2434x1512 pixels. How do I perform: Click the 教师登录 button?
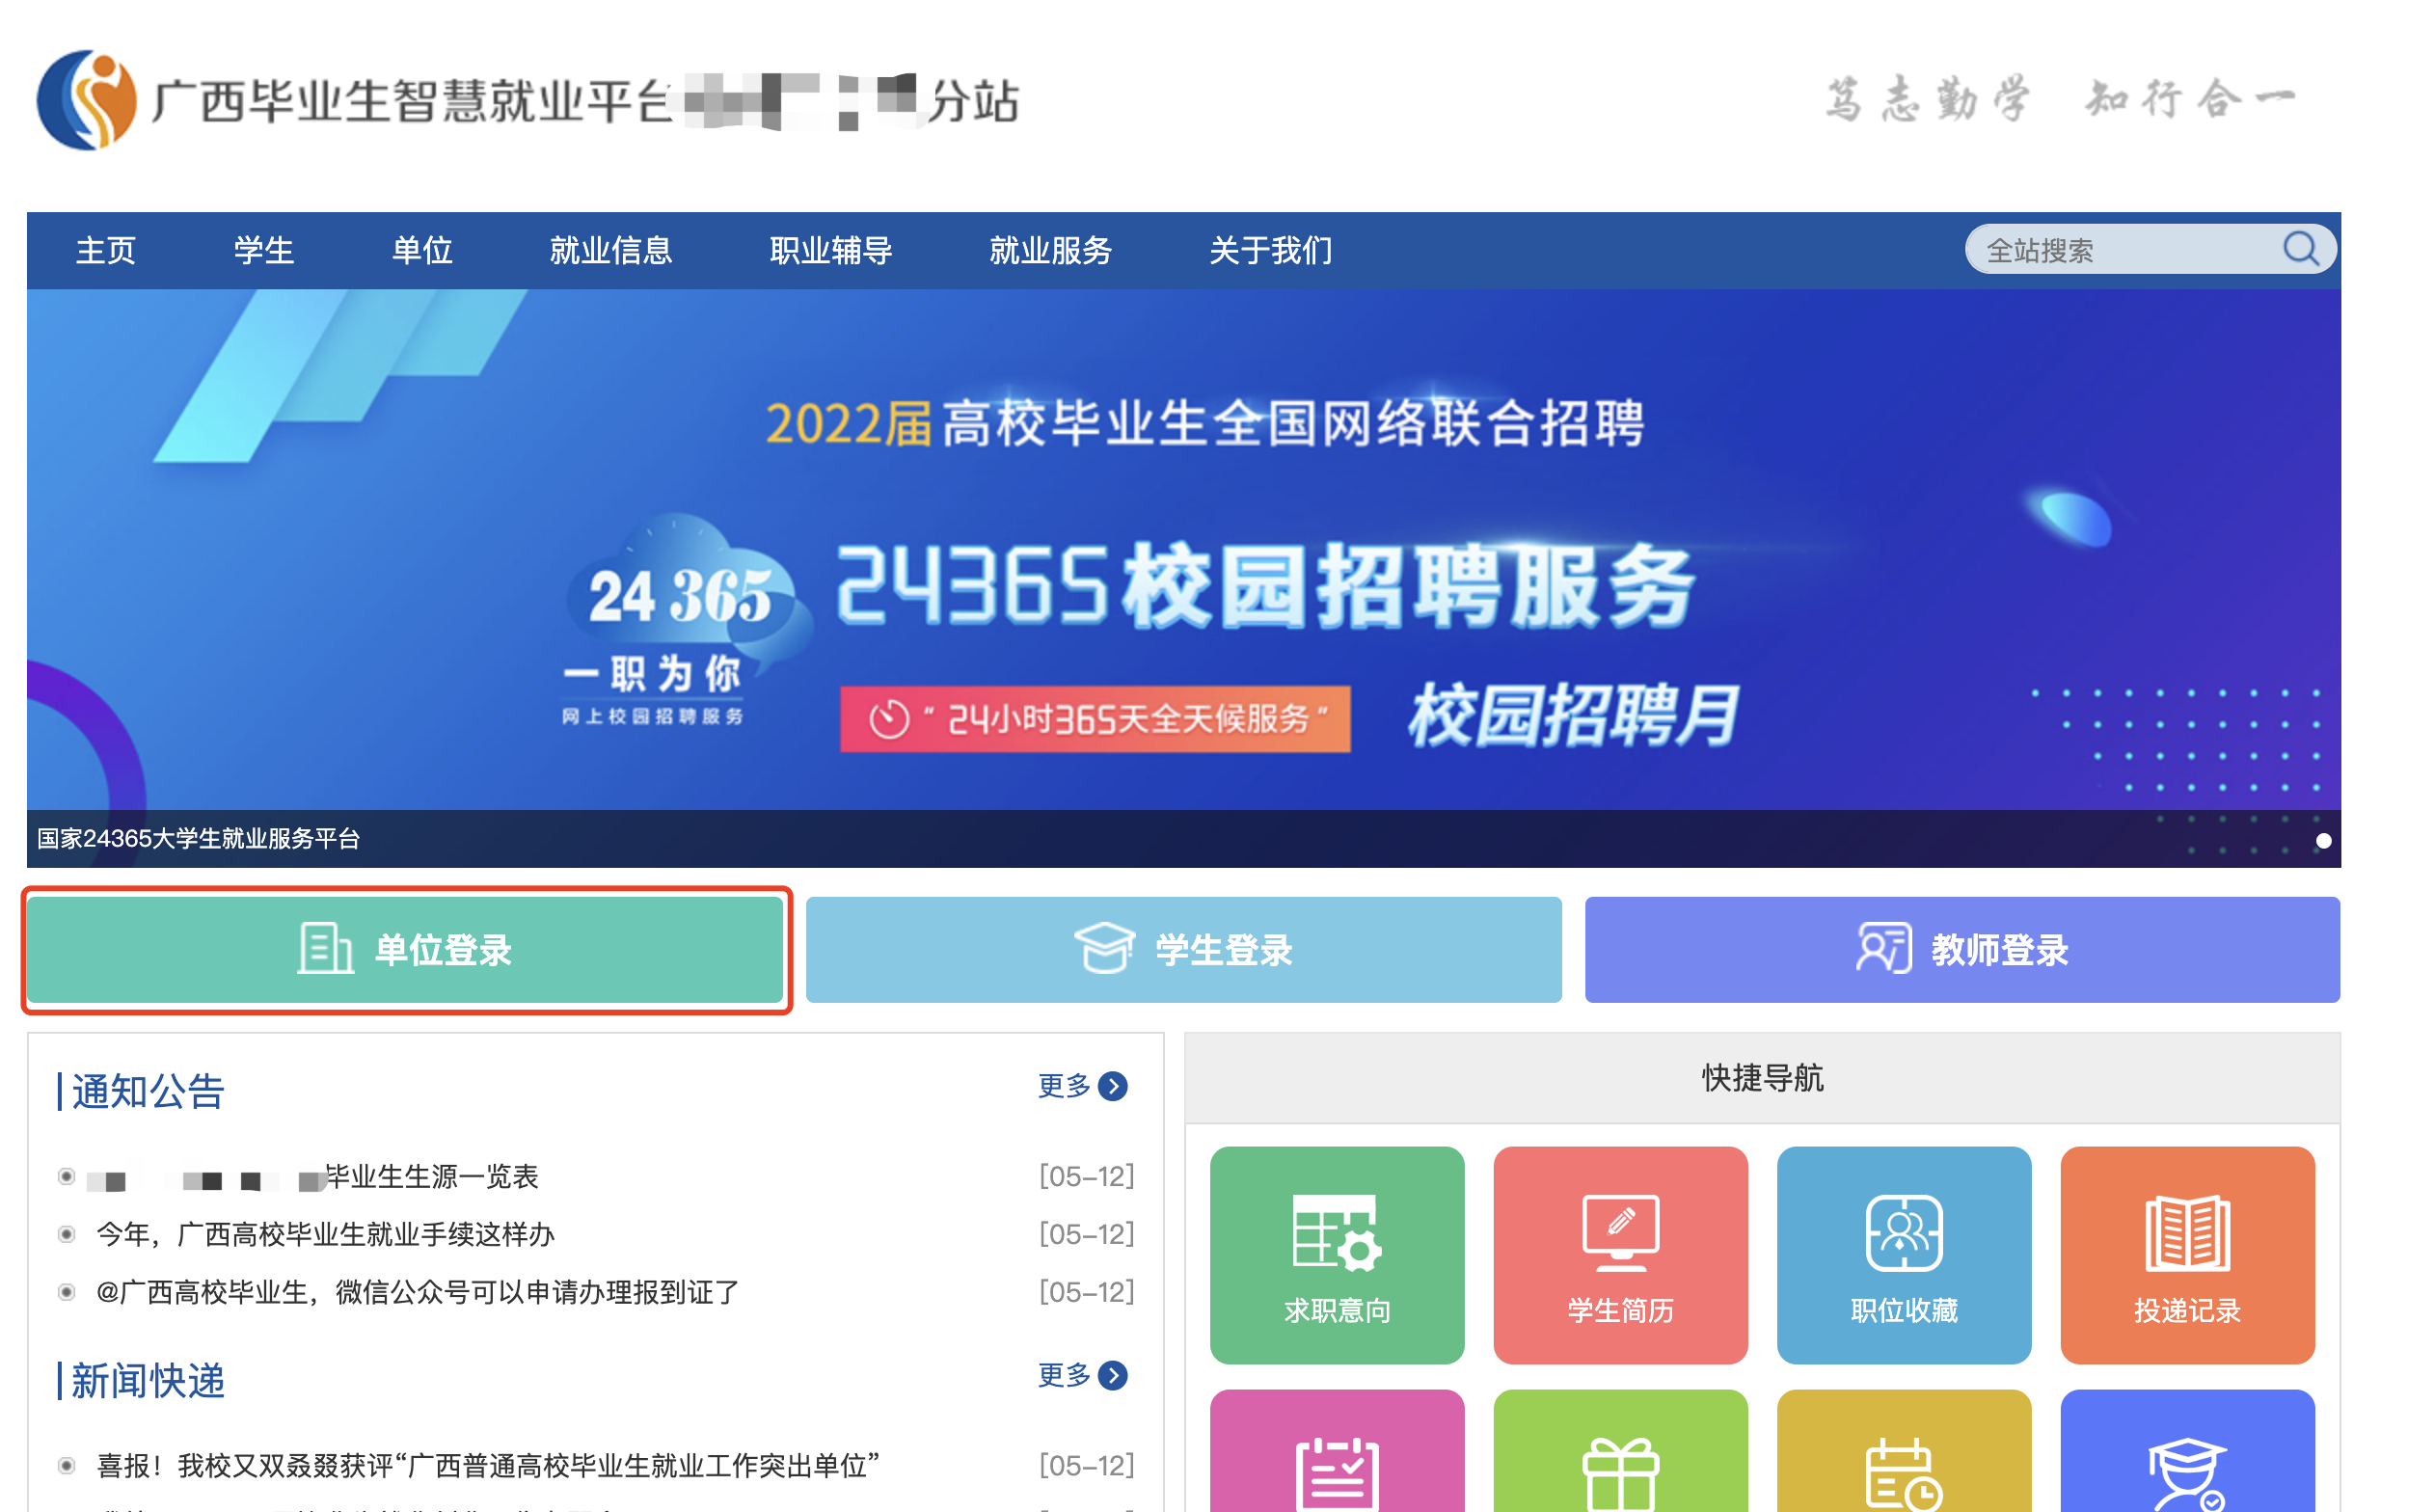1962,949
